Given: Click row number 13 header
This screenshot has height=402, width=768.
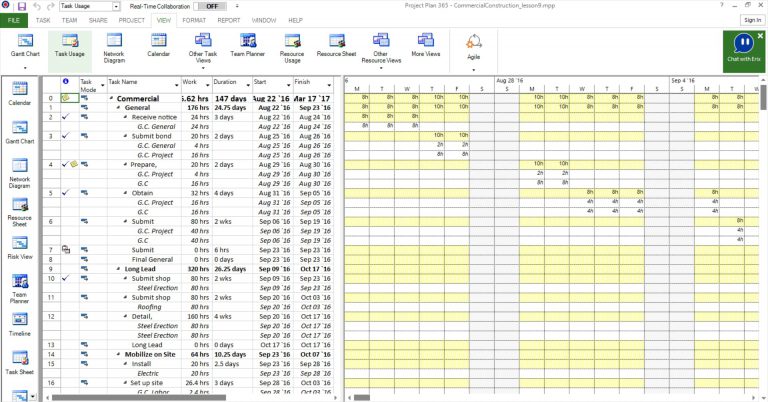Looking at the screenshot, I should point(51,345).
